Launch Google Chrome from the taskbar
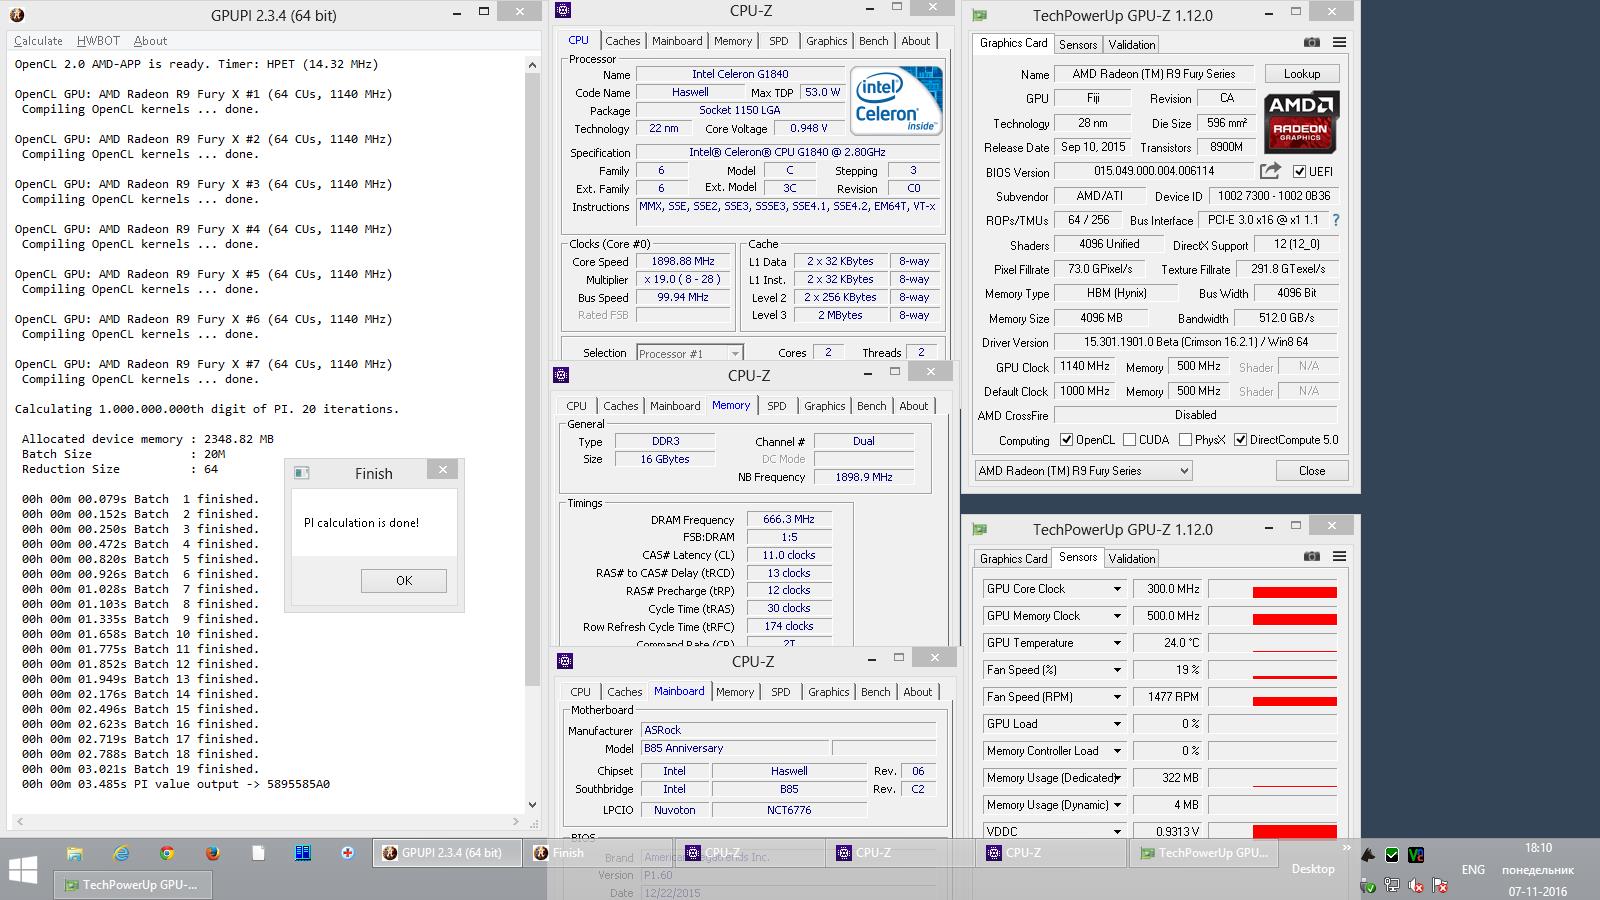Image resolution: width=1600 pixels, height=900 pixels. click(x=167, y=853)
